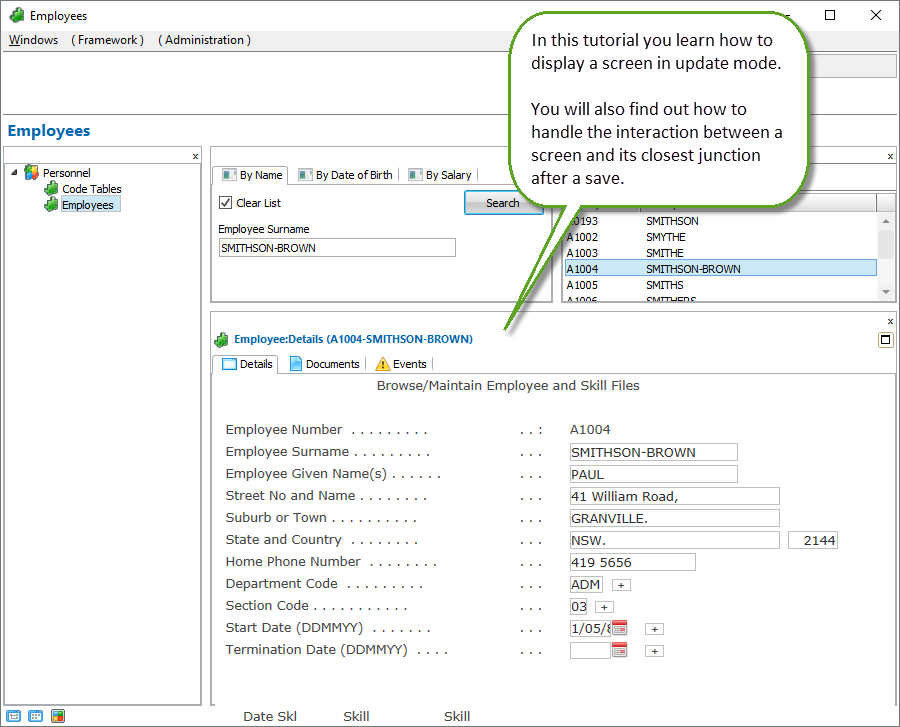Image resolution: width=900 pixels, height=727 pixels.
Task: Click State field NSW.
Action: click(675, 541)
